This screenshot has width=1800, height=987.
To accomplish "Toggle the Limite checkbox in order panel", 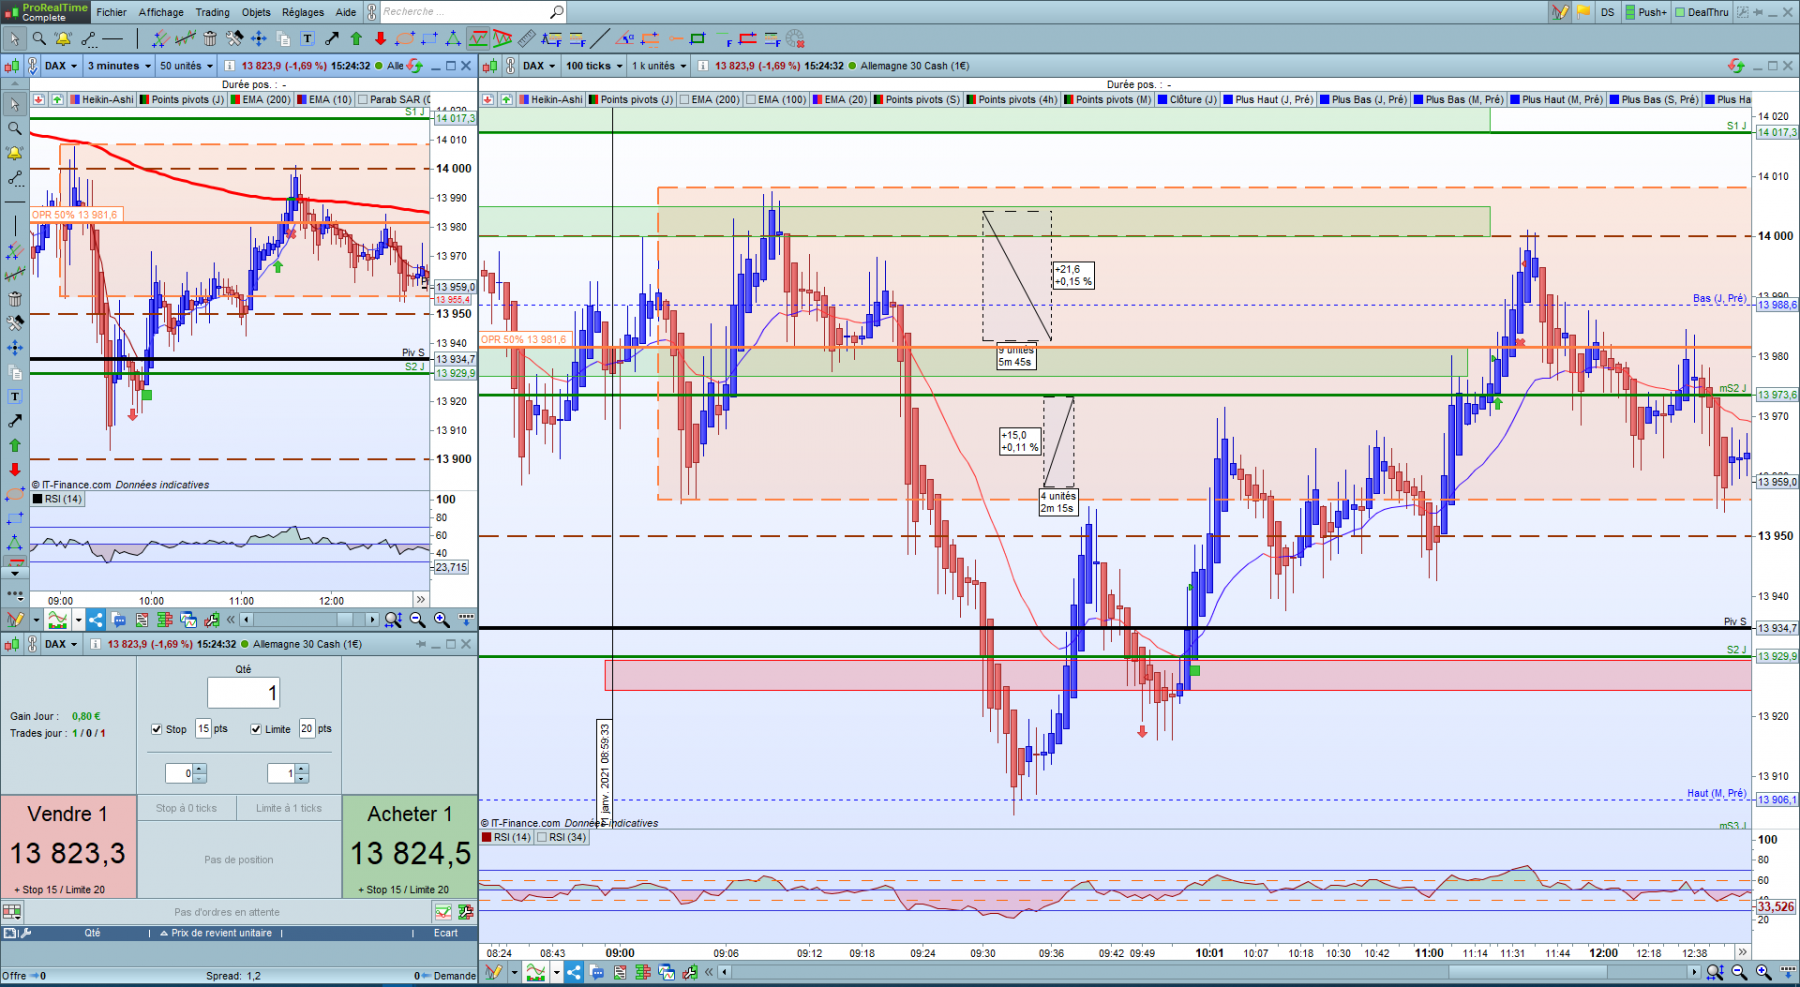I will [256, 729].
